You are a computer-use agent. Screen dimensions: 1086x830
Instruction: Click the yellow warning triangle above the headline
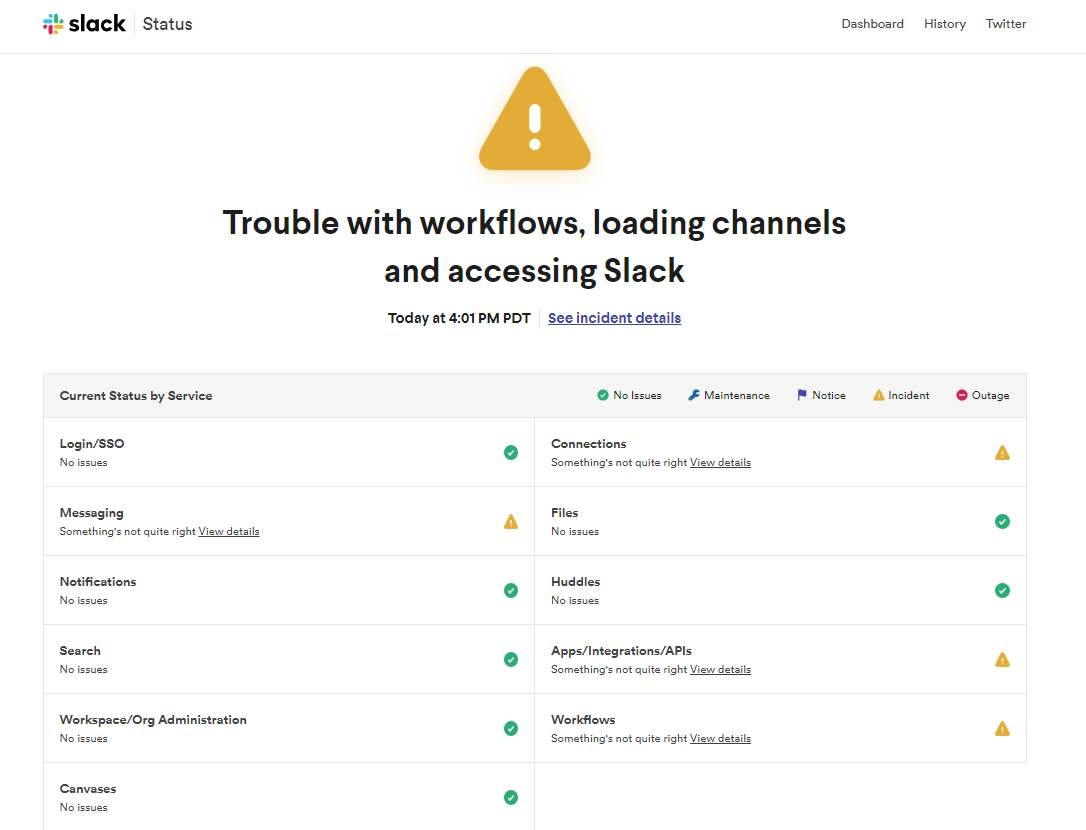pos(534,120)
